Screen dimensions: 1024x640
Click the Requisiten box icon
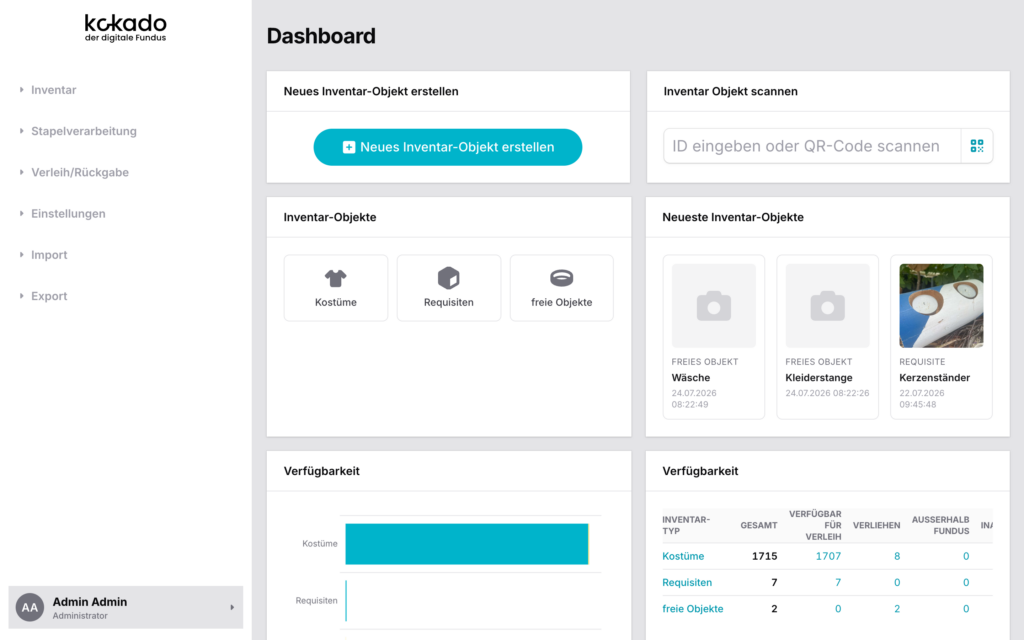click(449, 278)
